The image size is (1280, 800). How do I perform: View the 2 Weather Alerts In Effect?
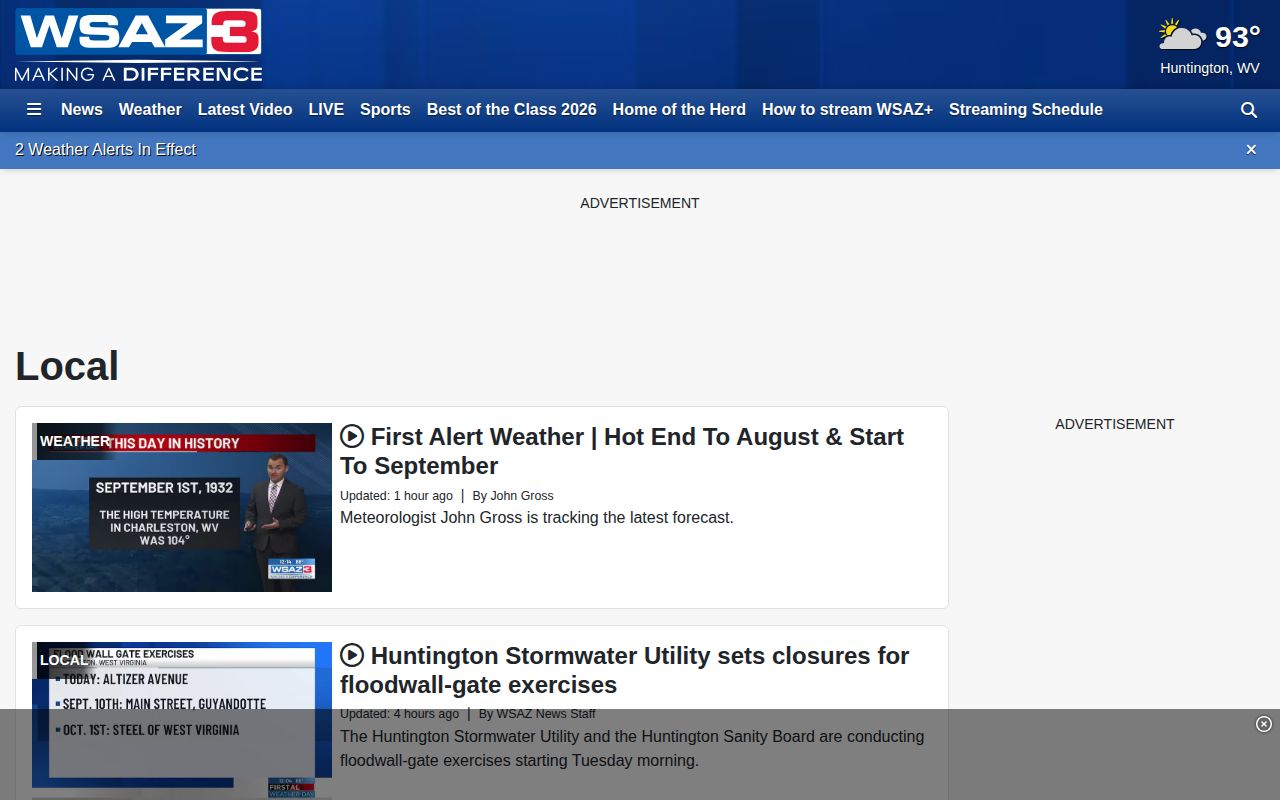point(106,150)
